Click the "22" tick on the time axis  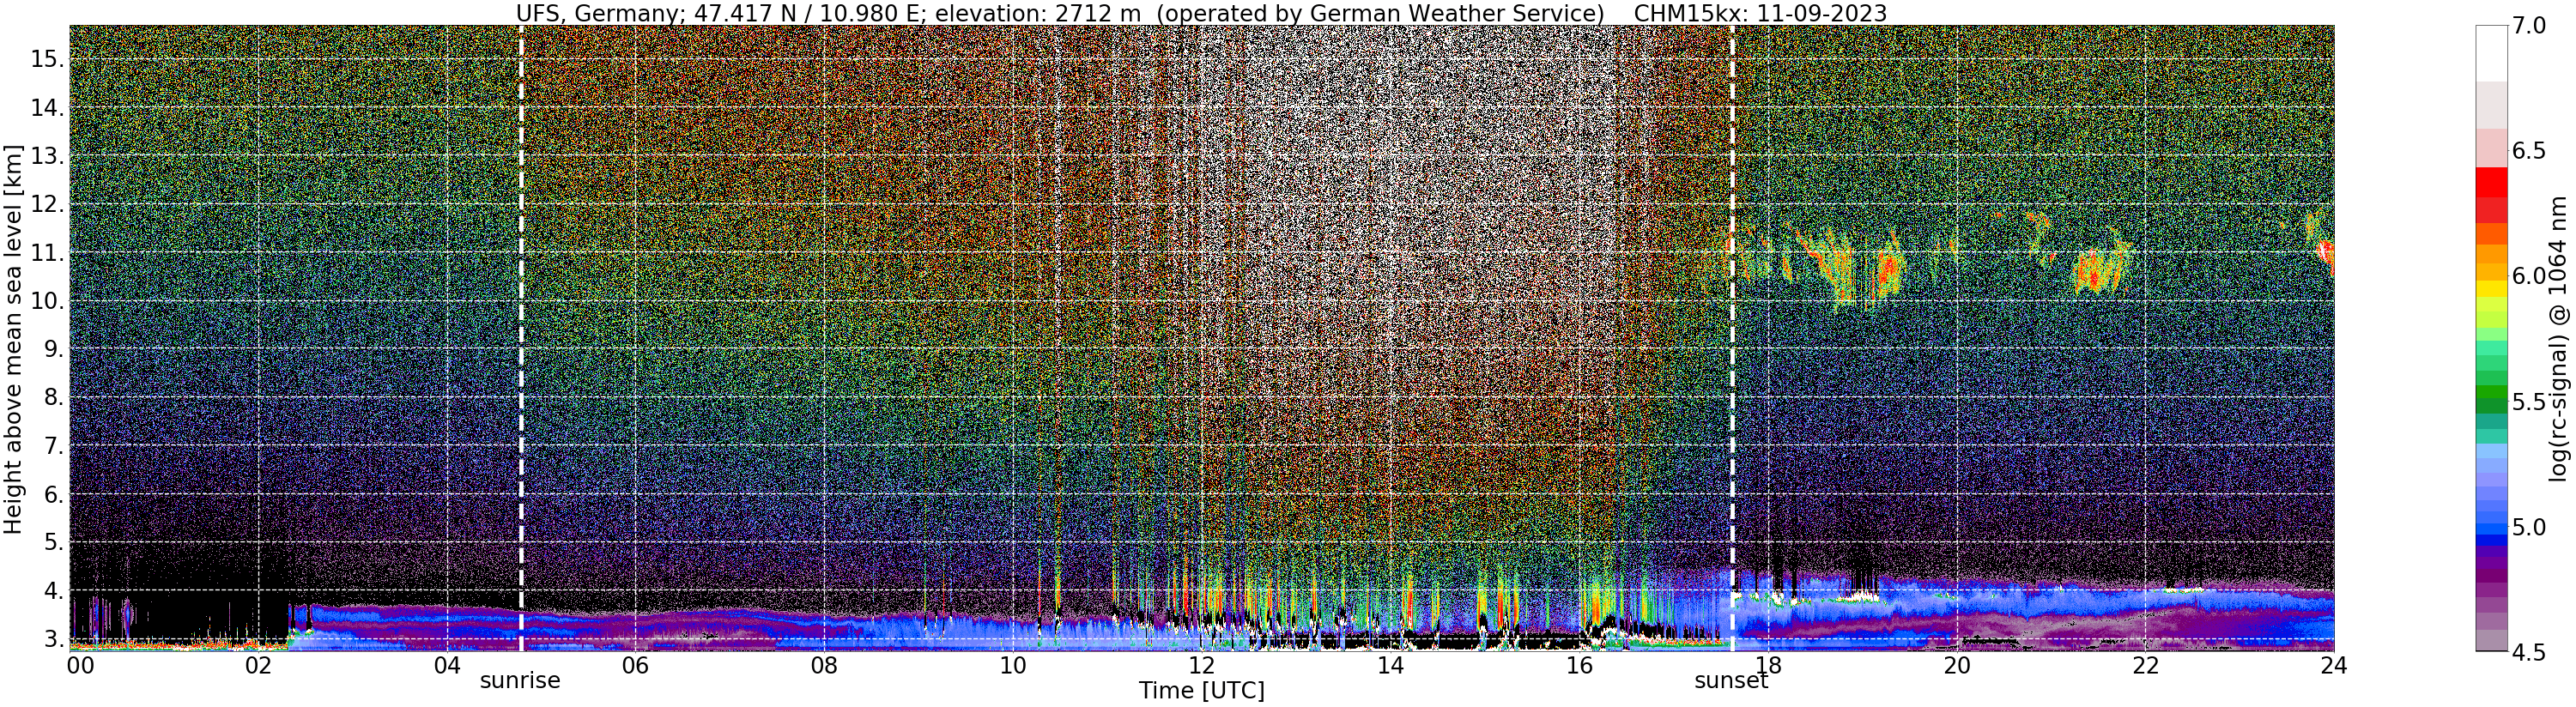pos(2144,665)
